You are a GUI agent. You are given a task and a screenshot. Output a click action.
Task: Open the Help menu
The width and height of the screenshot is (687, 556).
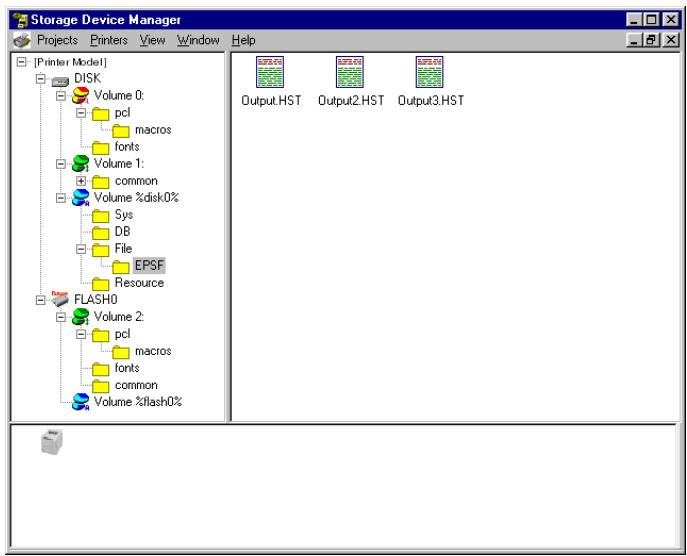tap(243, 40)
